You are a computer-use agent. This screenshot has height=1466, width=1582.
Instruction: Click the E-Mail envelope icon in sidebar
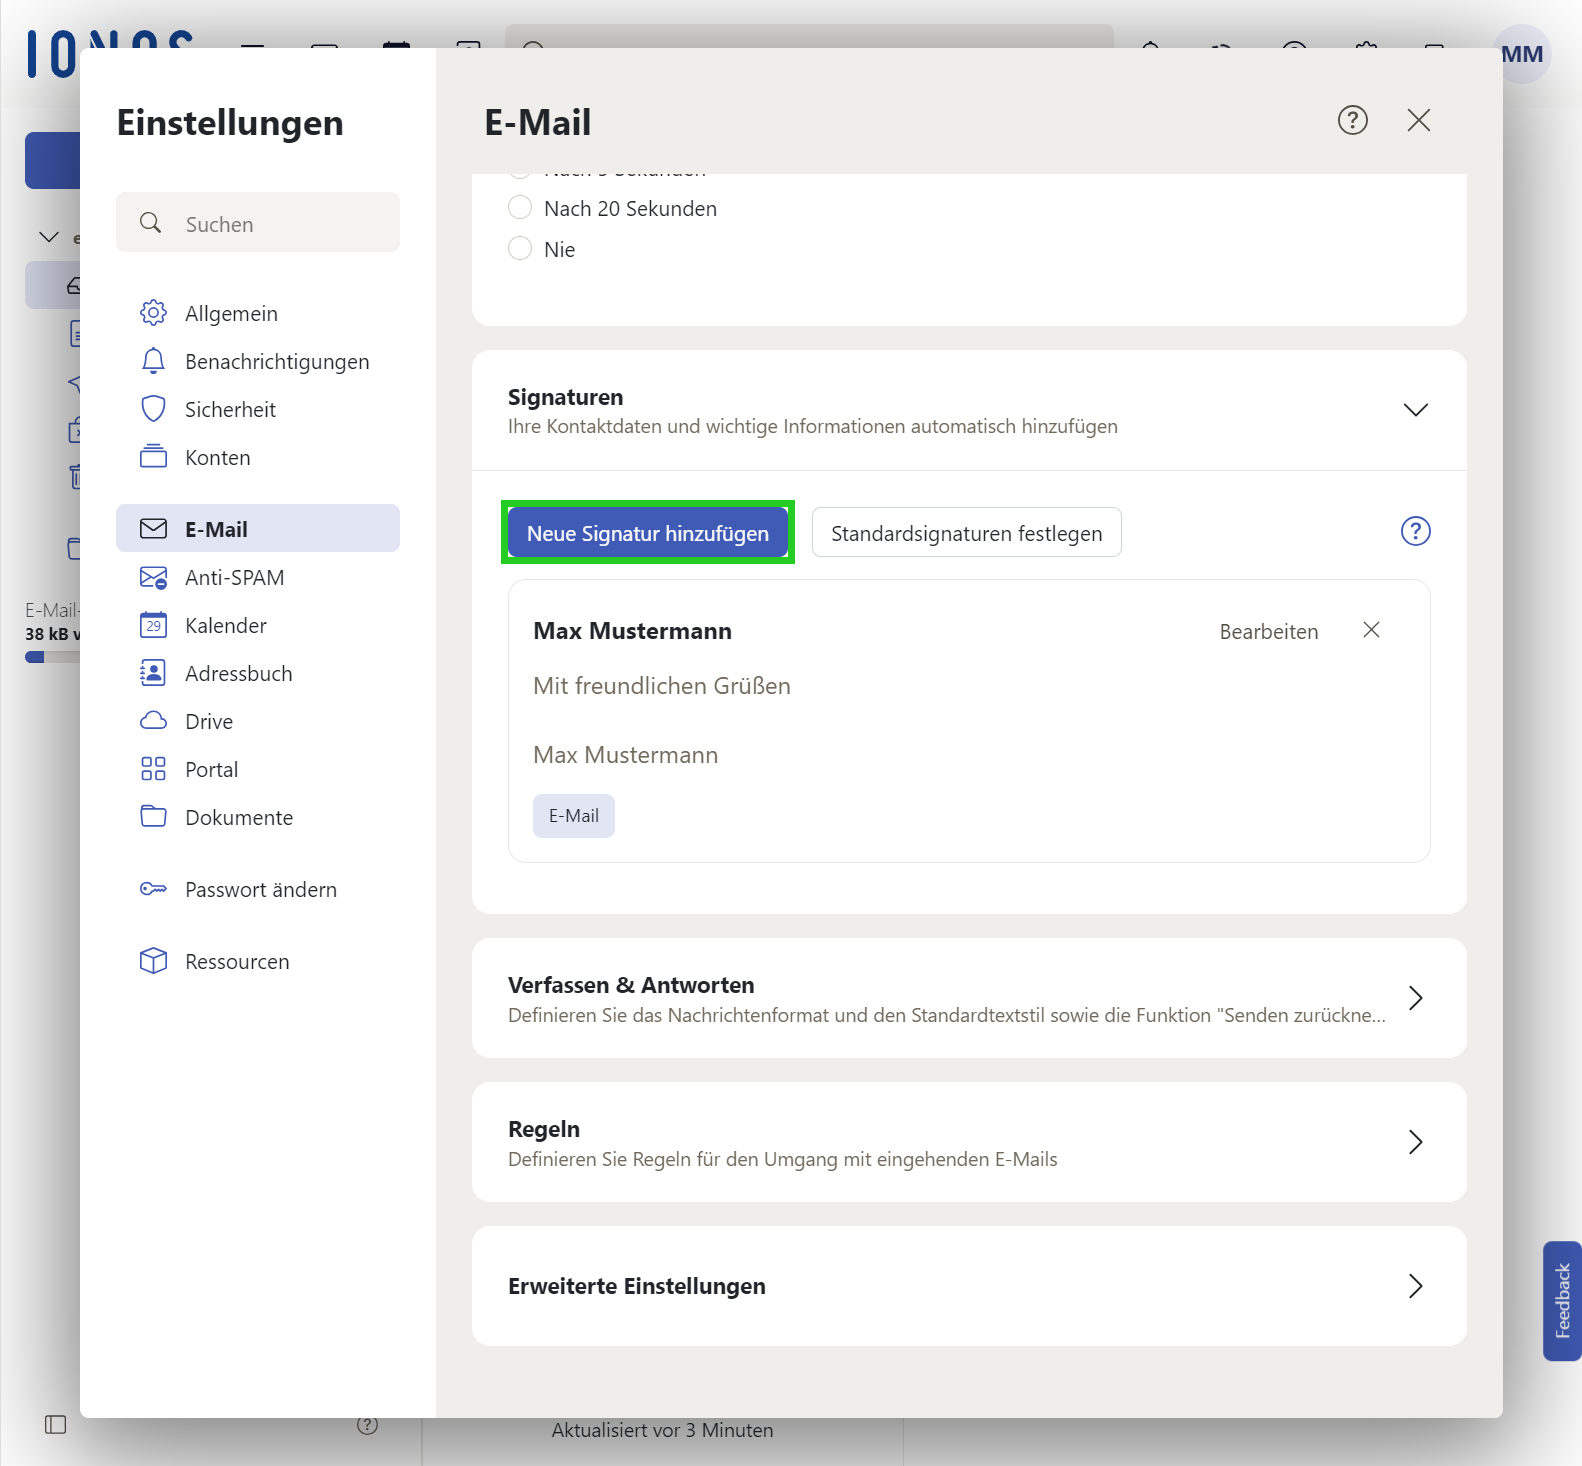click(153, 529)
